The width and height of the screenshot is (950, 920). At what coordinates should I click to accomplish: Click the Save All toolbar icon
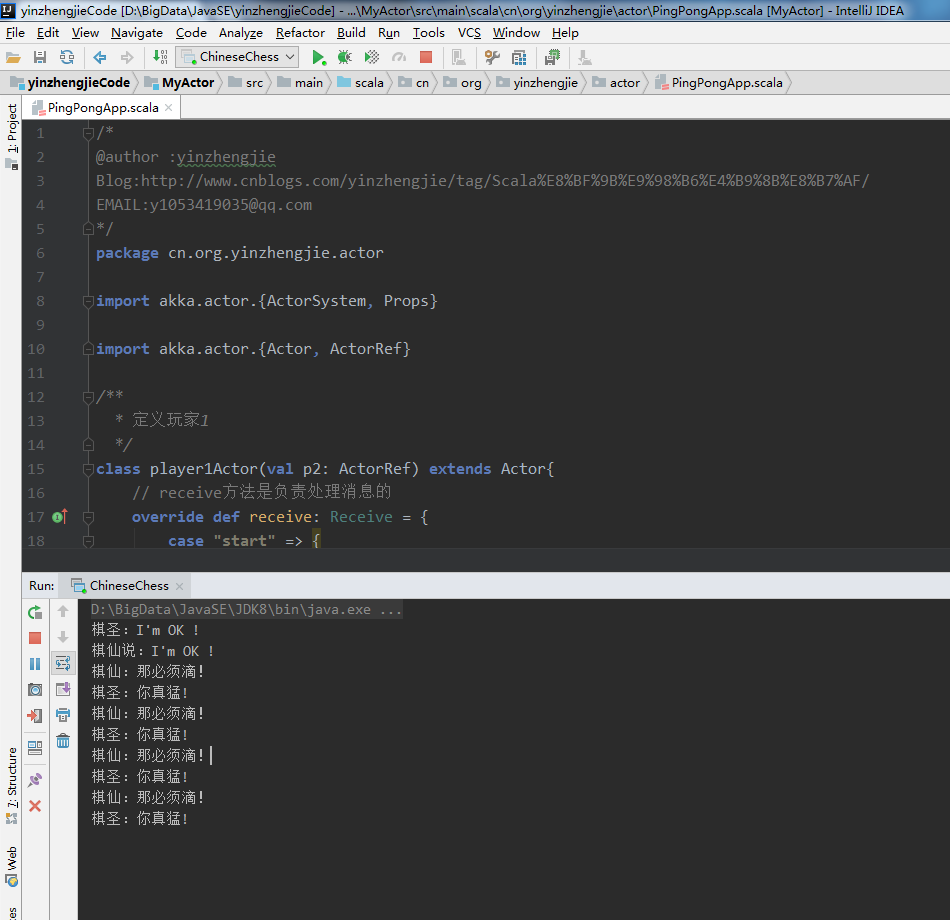coord(40,58)
